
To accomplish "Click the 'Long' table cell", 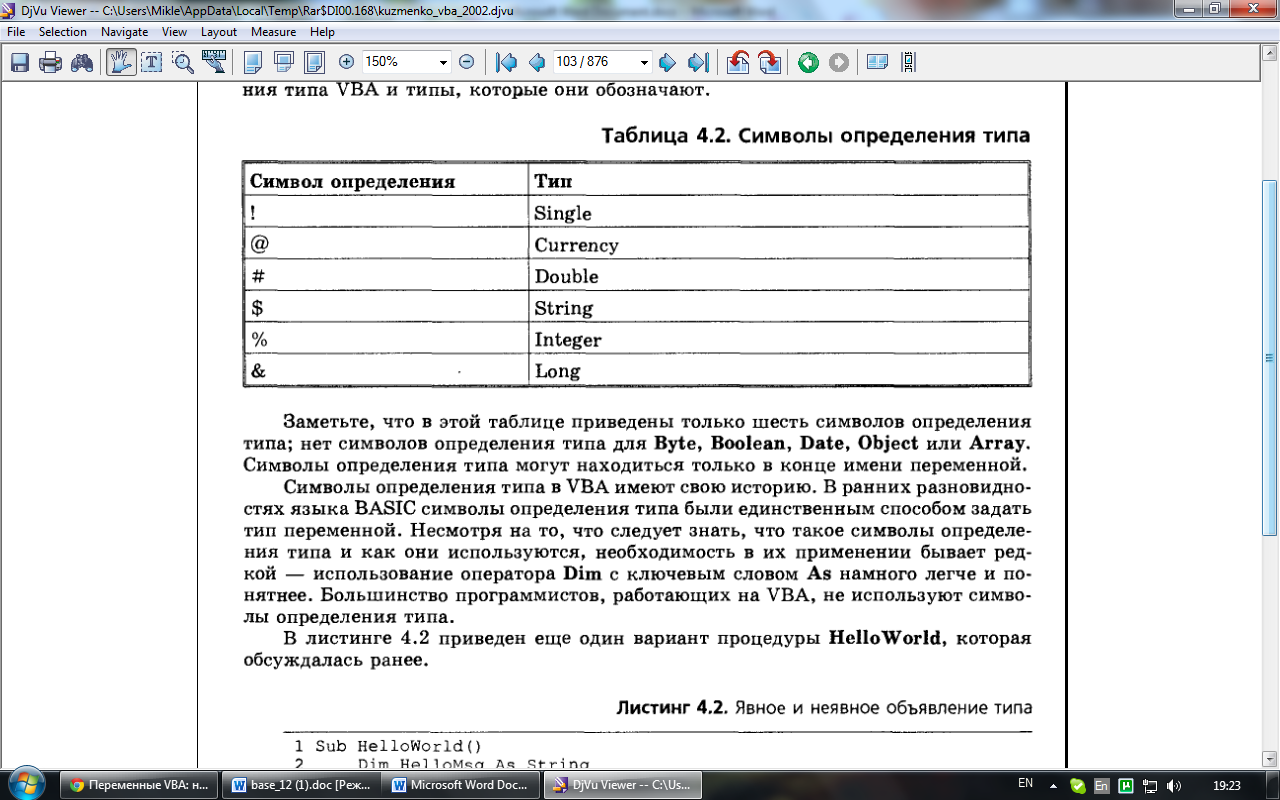I will coord(779,371).
